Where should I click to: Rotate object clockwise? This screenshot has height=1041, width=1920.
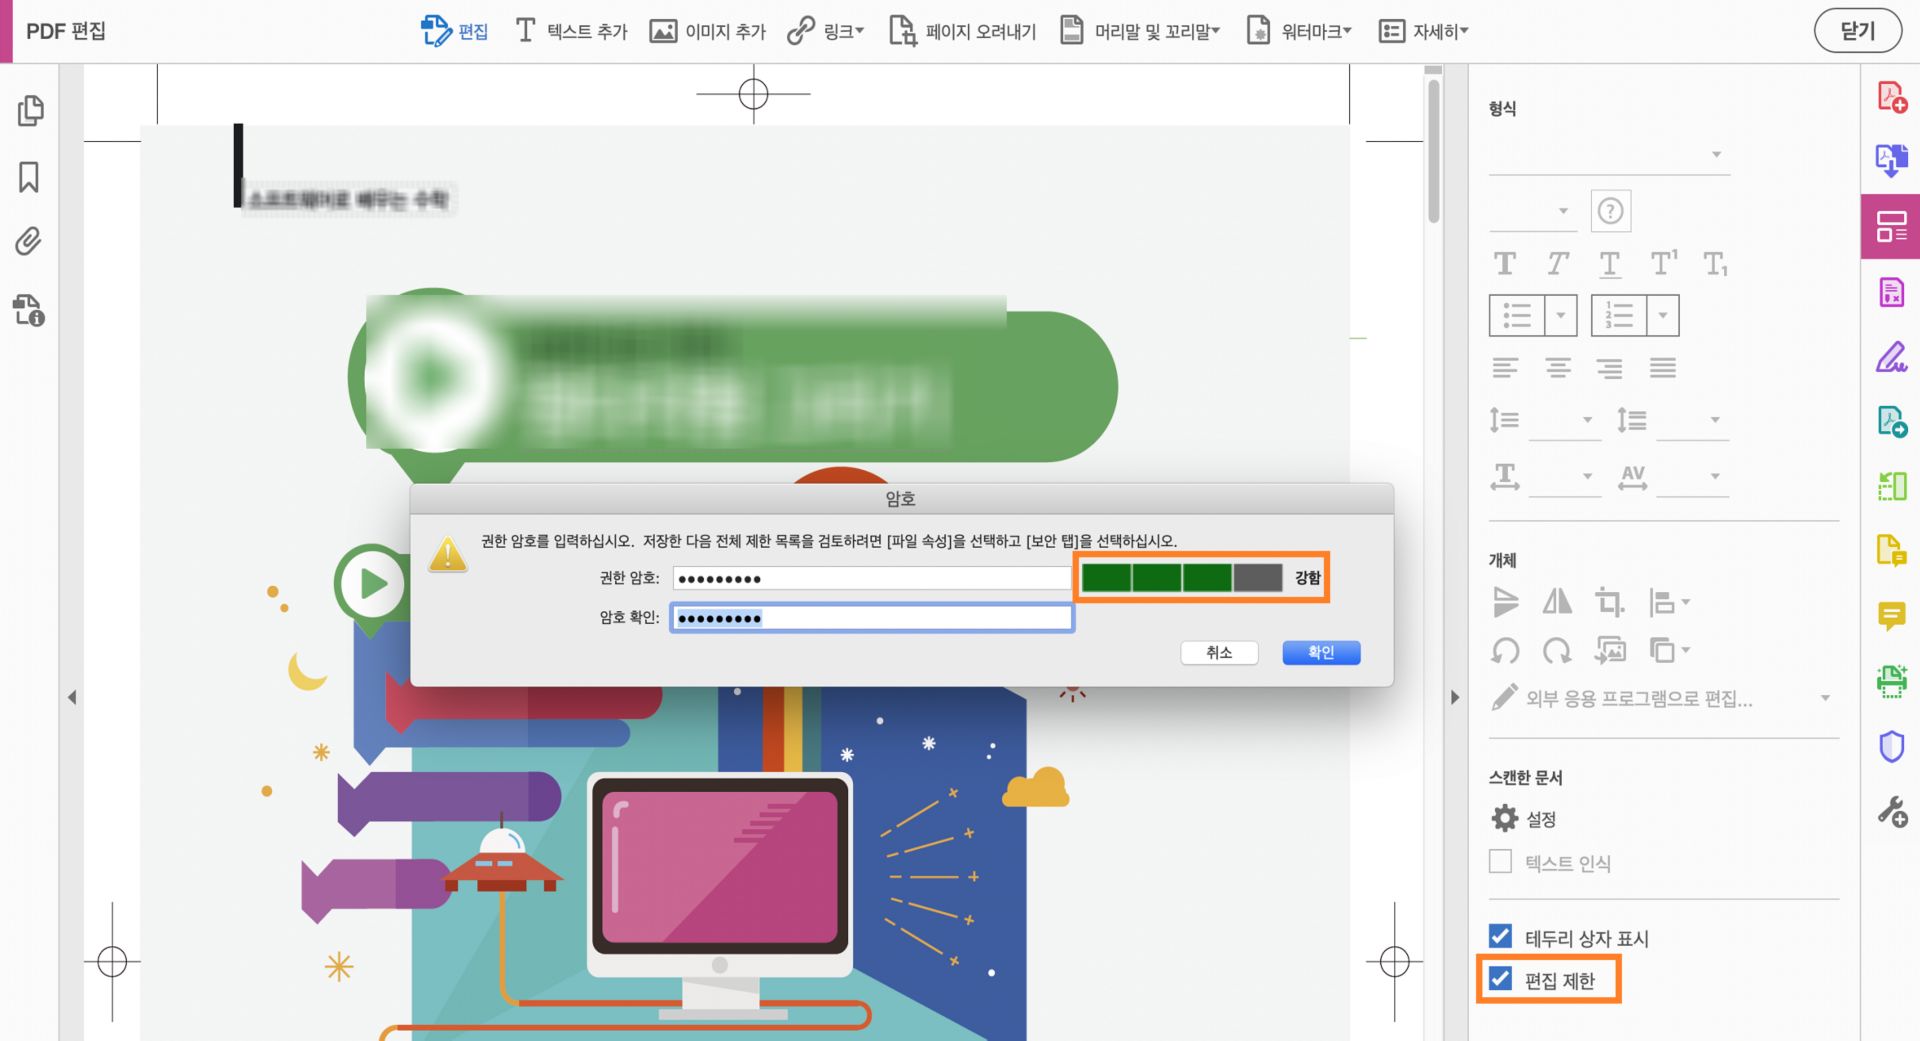tap(1557, 651)
